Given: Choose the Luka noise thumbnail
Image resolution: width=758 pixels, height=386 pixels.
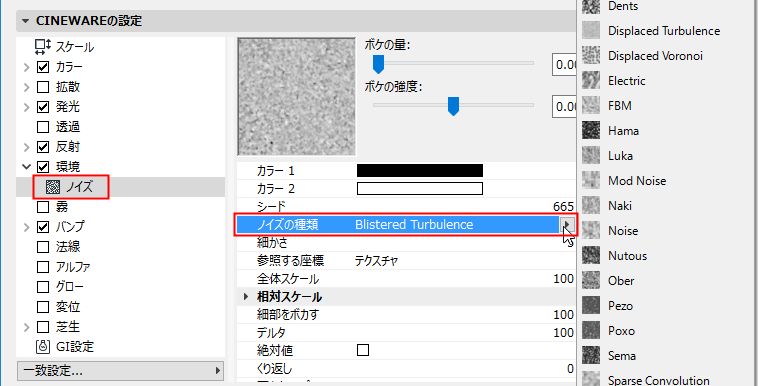Looking at the screenshot, I should [591, 156].
